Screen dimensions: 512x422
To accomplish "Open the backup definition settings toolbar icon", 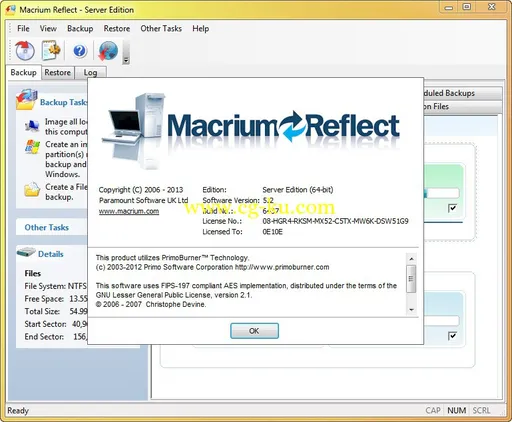I will pos(51,51).
